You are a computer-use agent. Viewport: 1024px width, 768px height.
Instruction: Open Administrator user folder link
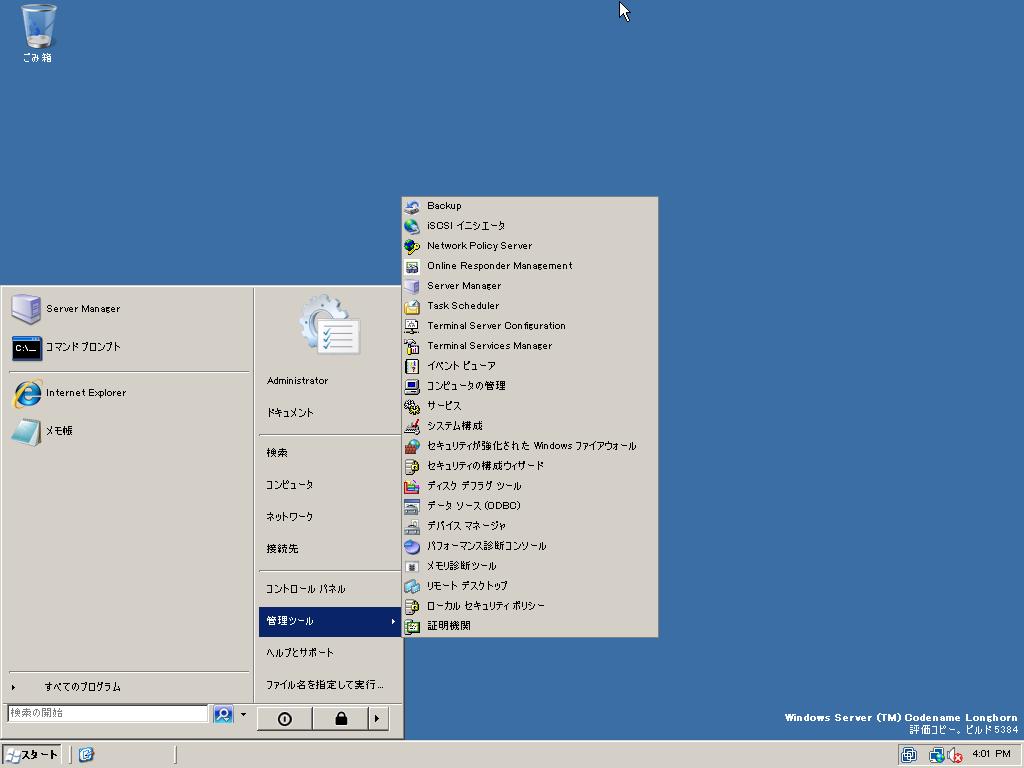click(330, 381)
